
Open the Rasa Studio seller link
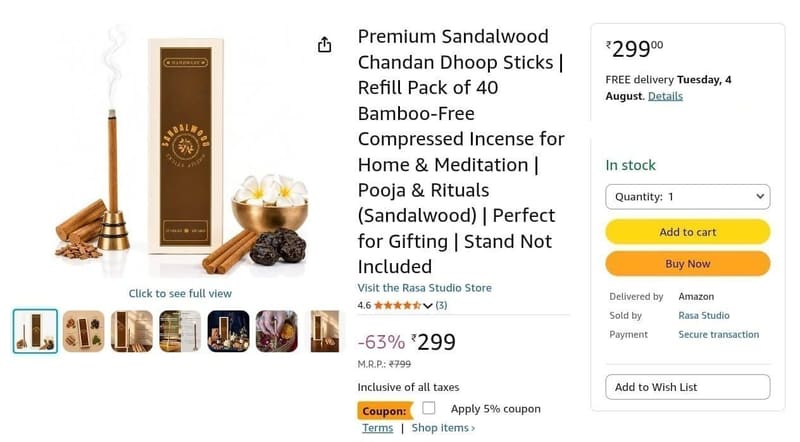click(x=704, y=315)
